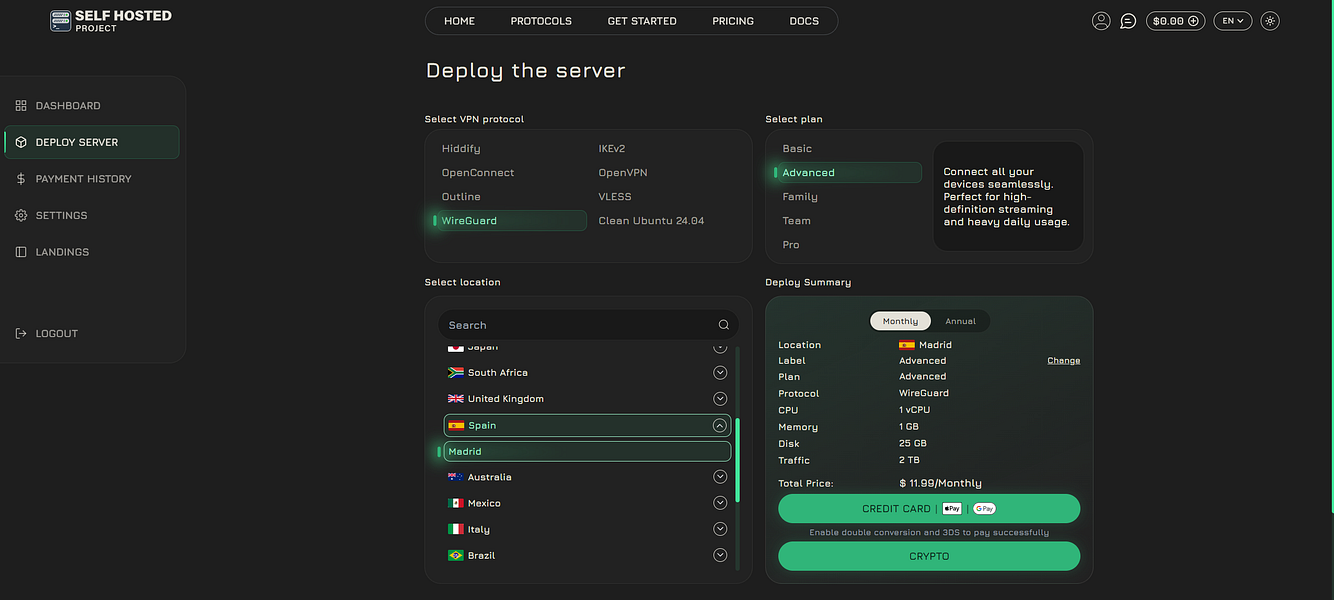Viewport: 1334px width, 600px height.
Task: Open the DOCS nav item
Action: pyautogui.click(x=804, y=21)
